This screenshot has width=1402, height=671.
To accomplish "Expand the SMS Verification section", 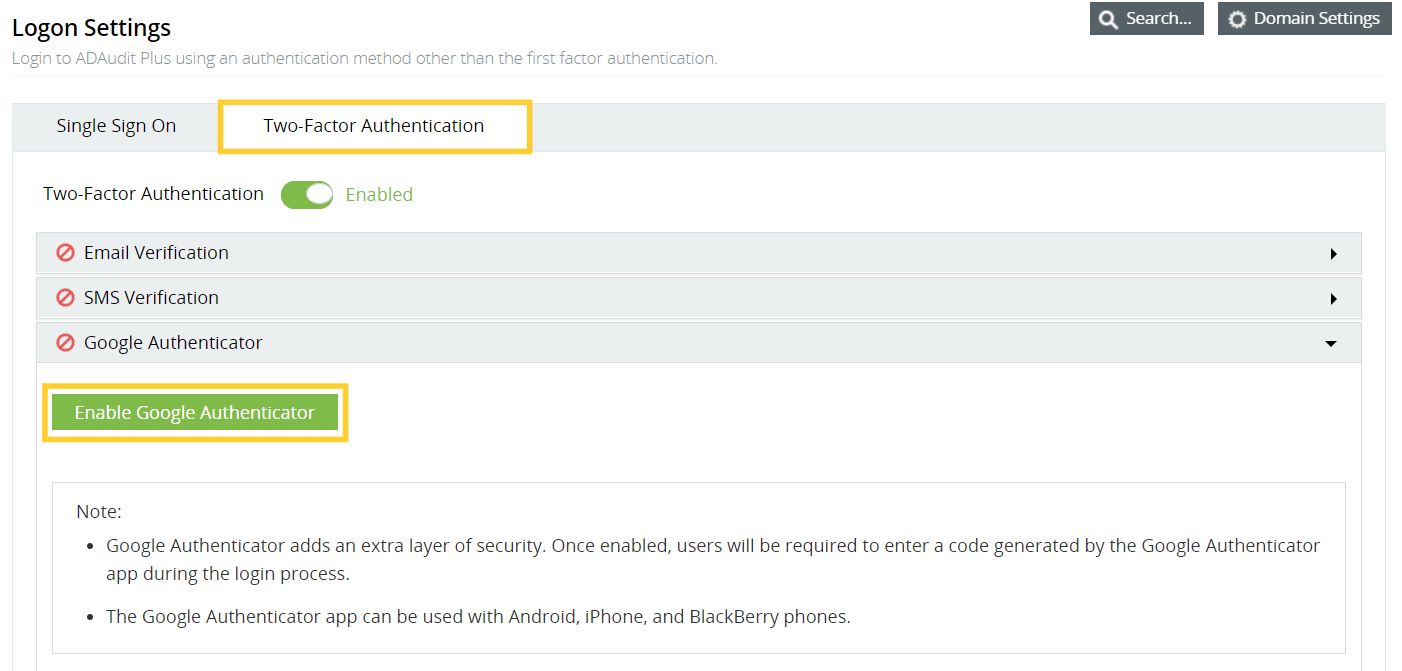I will (x=1333, y=297).
